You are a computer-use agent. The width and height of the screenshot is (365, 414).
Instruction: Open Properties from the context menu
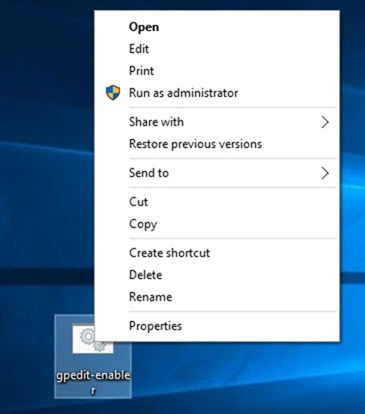[217, 326]
